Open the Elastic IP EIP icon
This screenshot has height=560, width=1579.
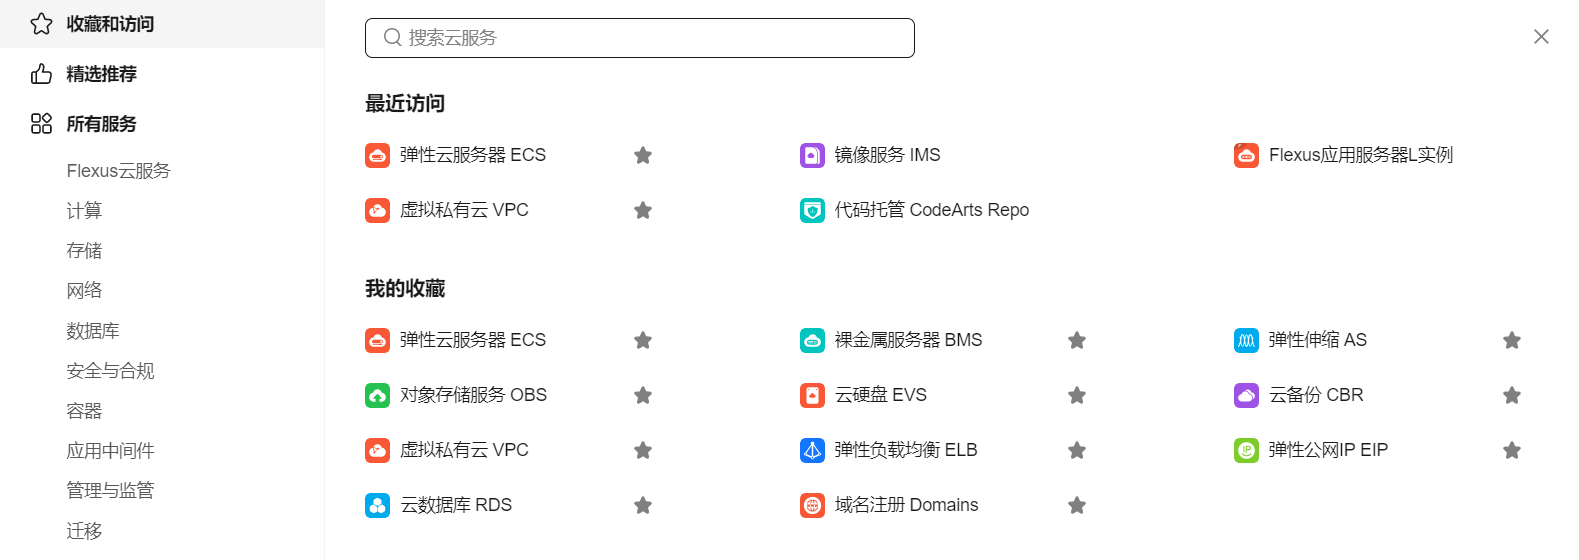point(1246,450)
